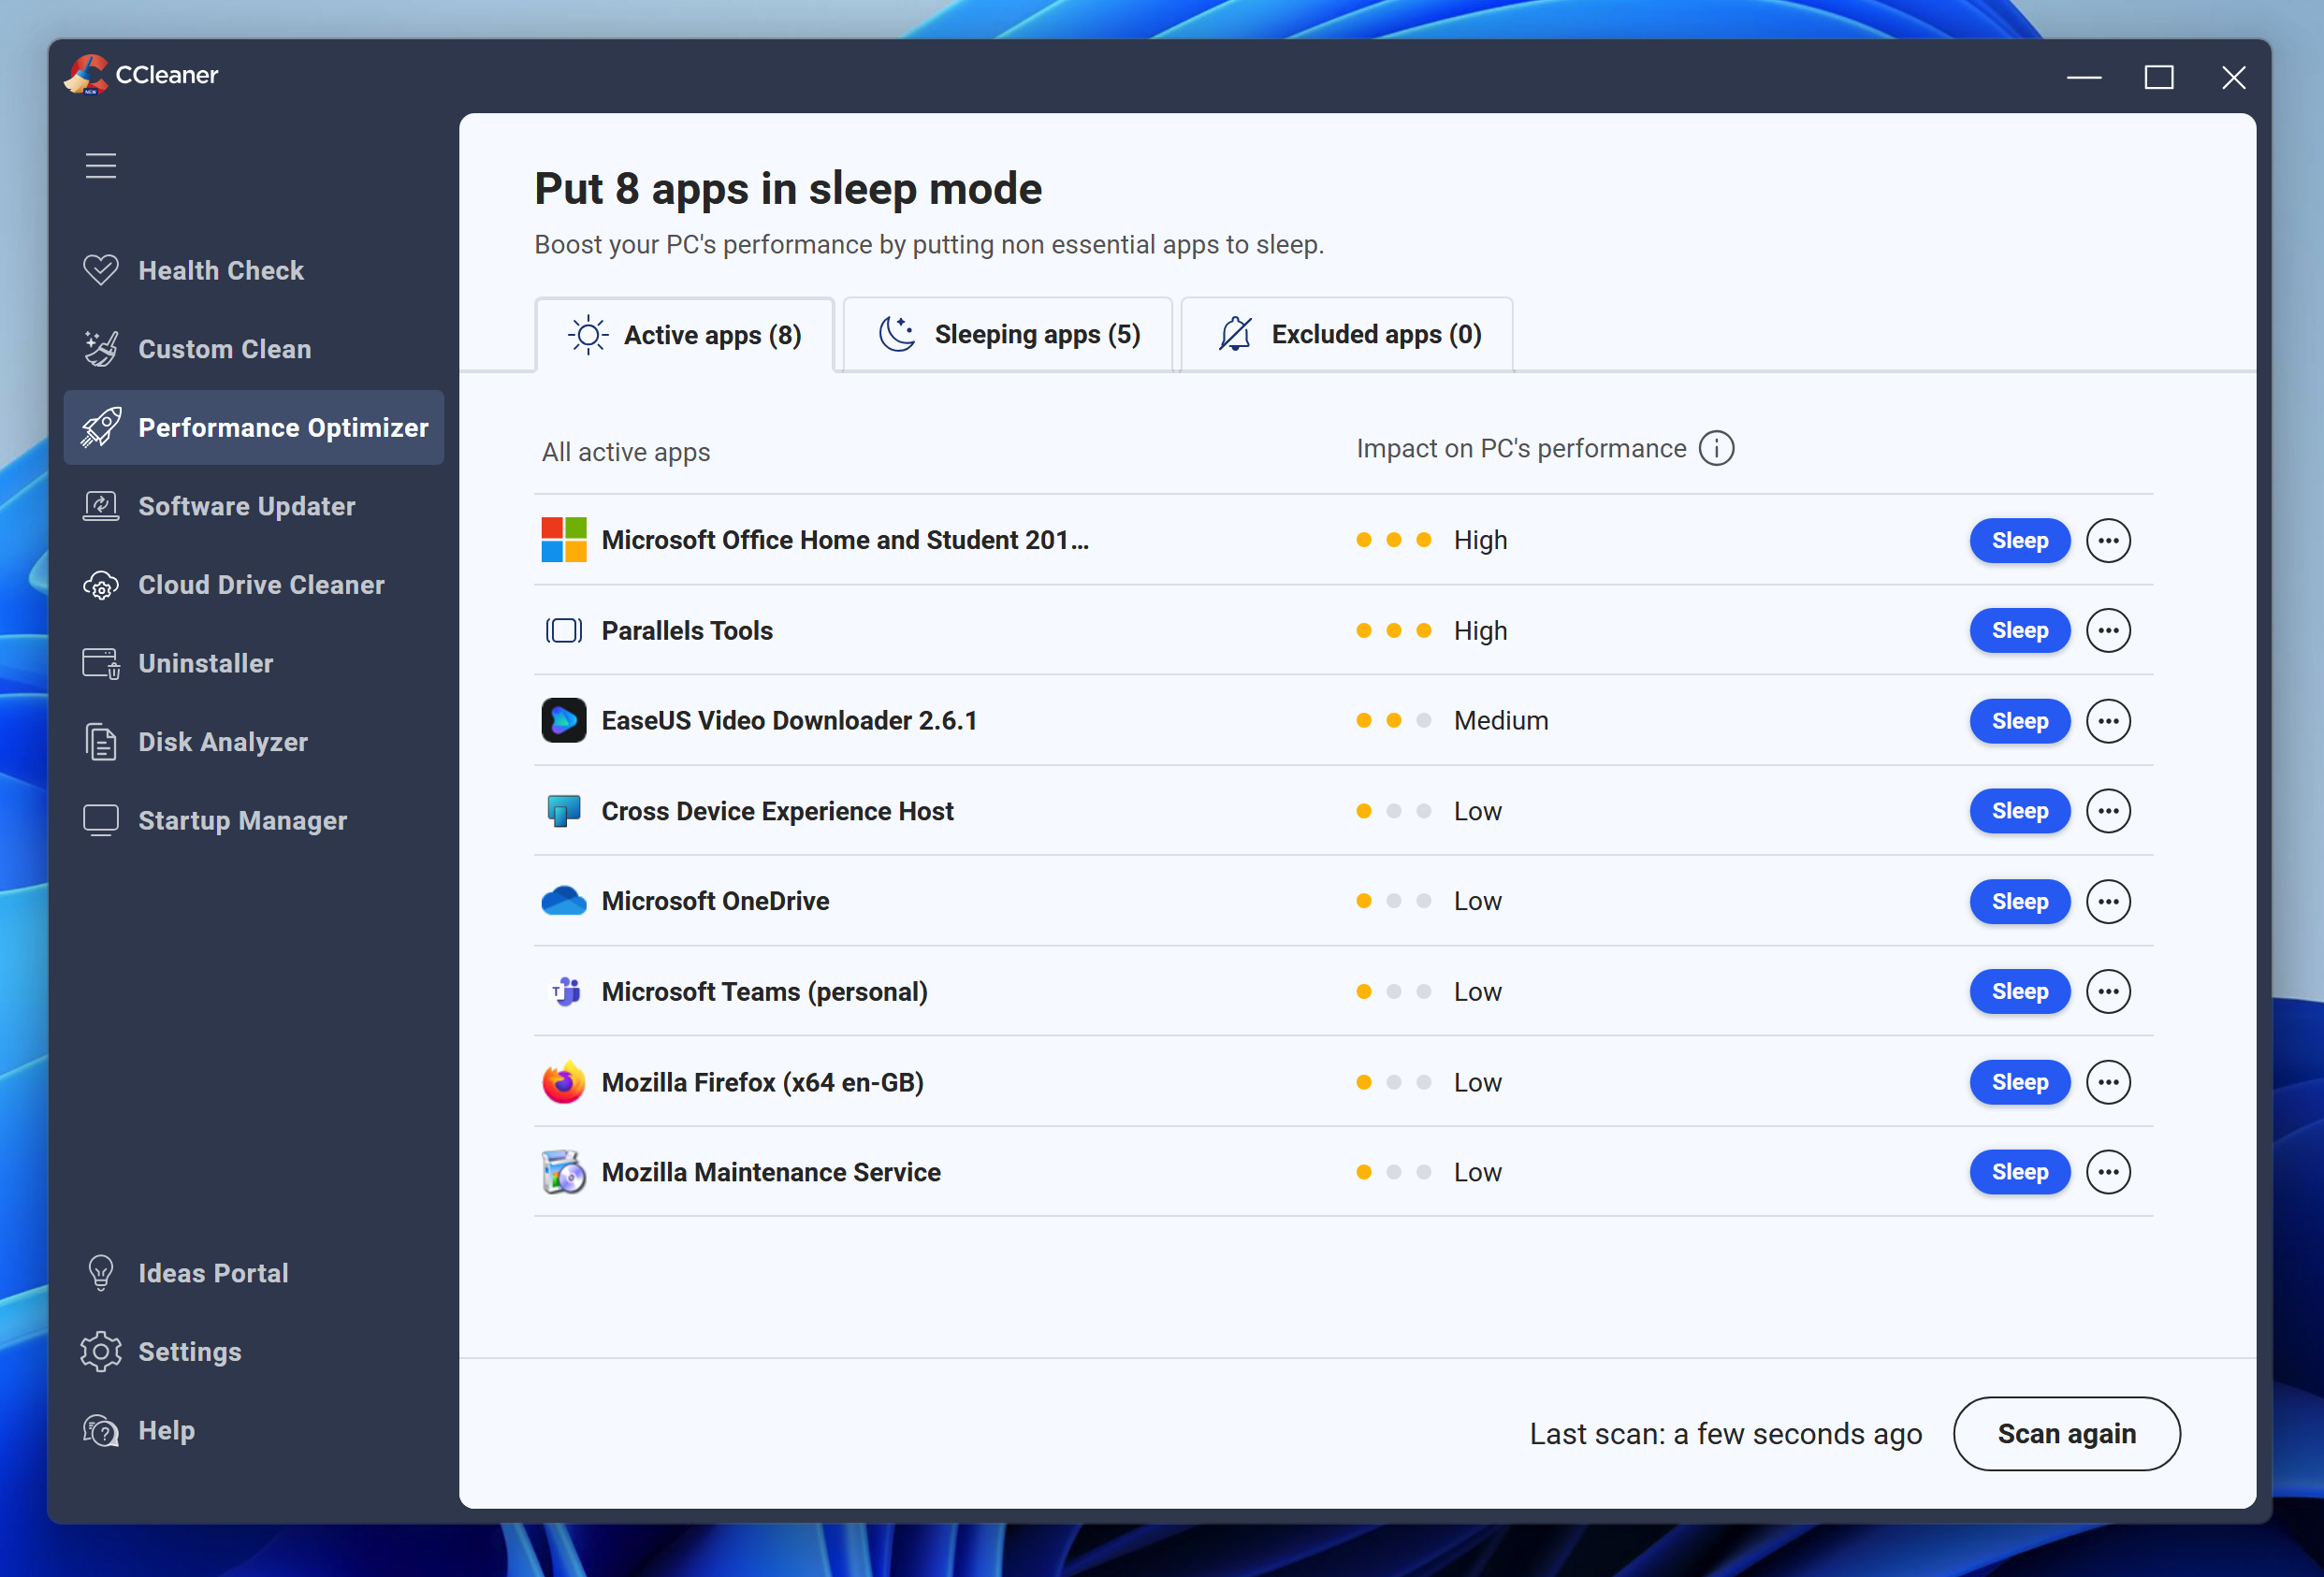
Task: Open the Disk Analyzer icon
Action: tap(101, 742)
